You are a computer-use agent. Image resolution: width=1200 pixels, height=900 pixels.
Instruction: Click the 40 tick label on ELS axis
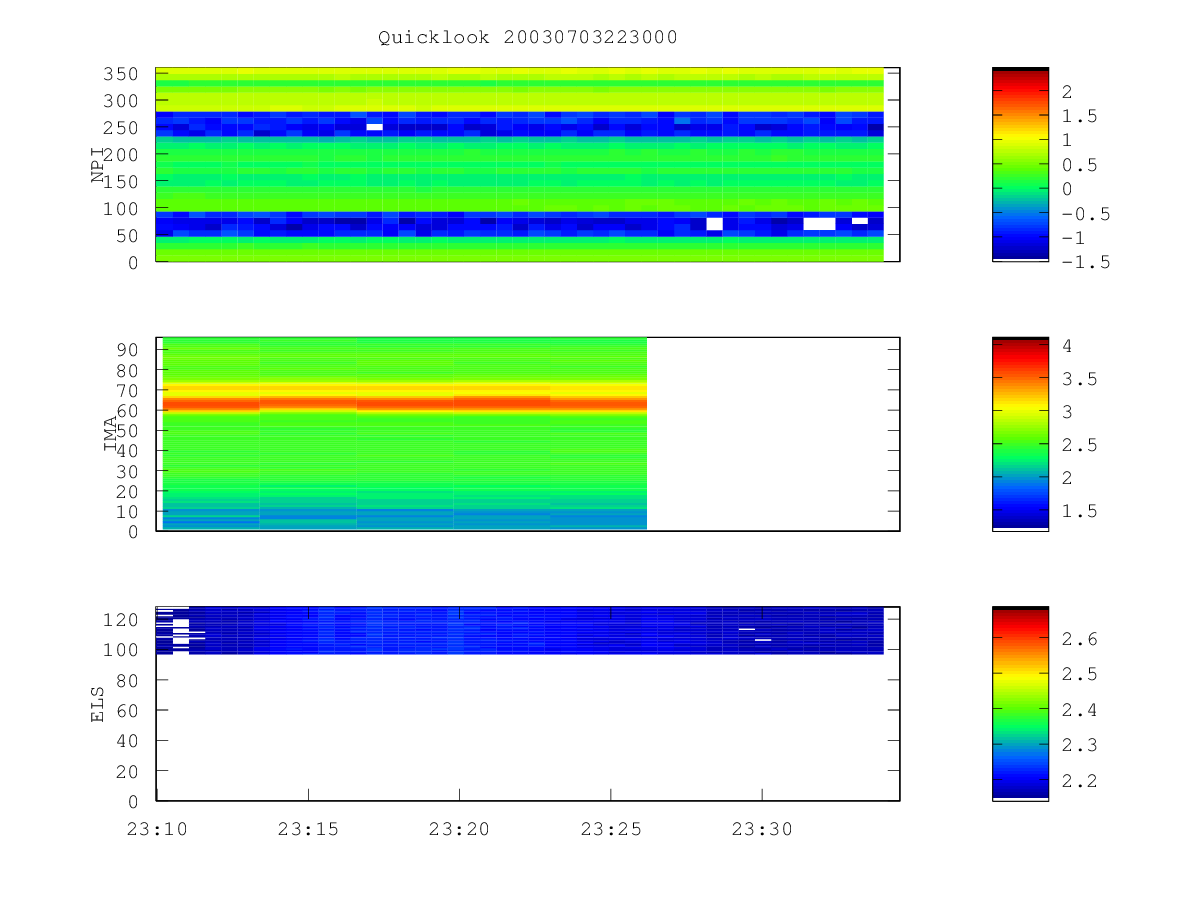point(130,741)
